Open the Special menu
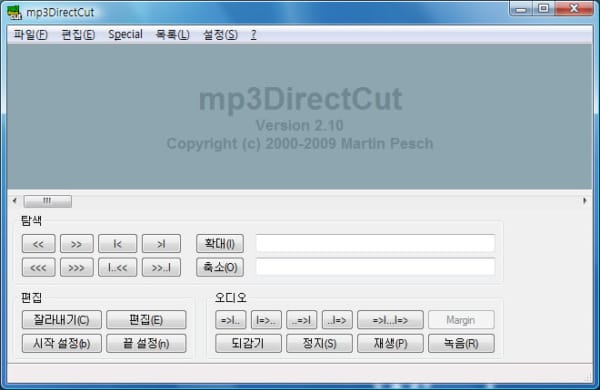The width and height of the screenshot is (600, 390). tap(125, 35)
